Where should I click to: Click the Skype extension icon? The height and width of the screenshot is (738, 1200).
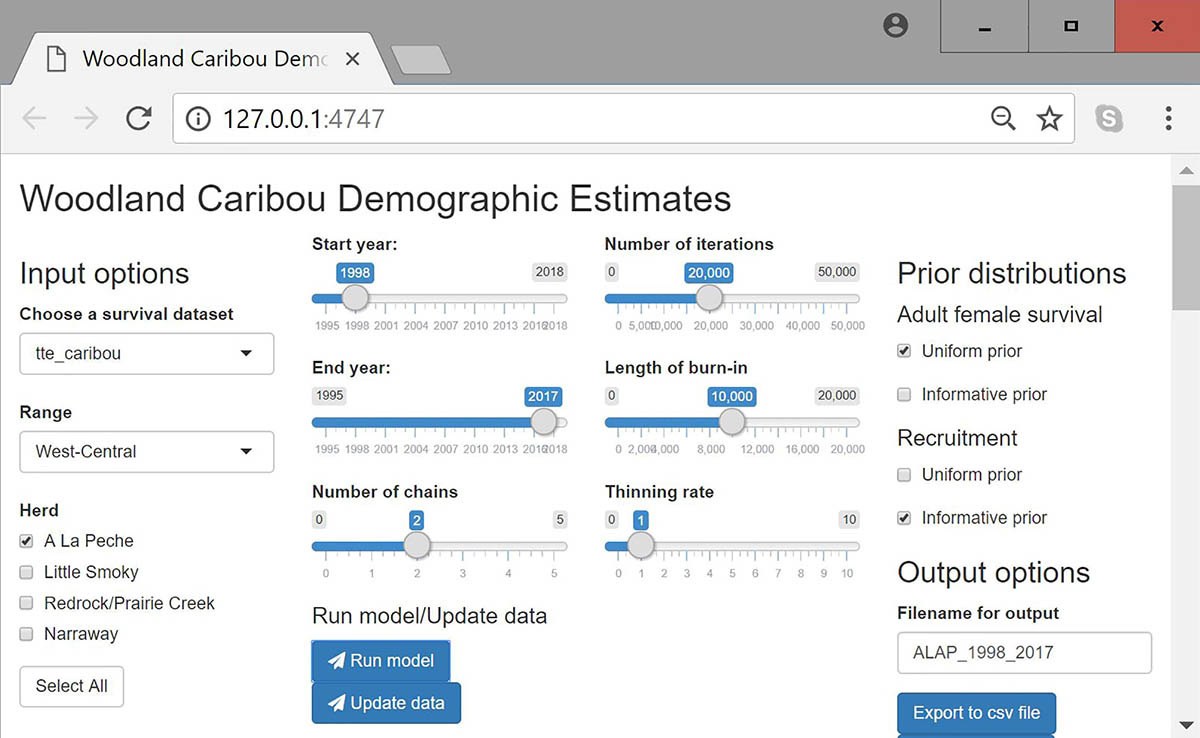1109,119
